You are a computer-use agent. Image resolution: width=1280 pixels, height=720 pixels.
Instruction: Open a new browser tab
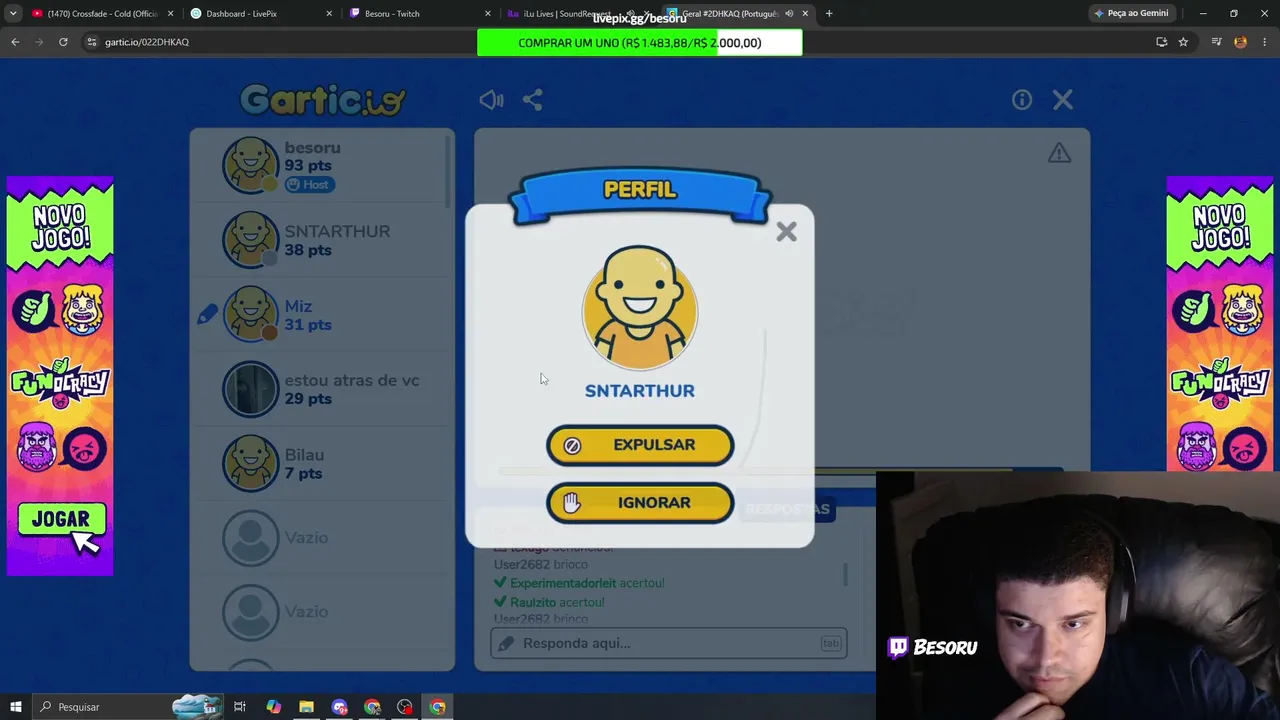pos(829,14)
